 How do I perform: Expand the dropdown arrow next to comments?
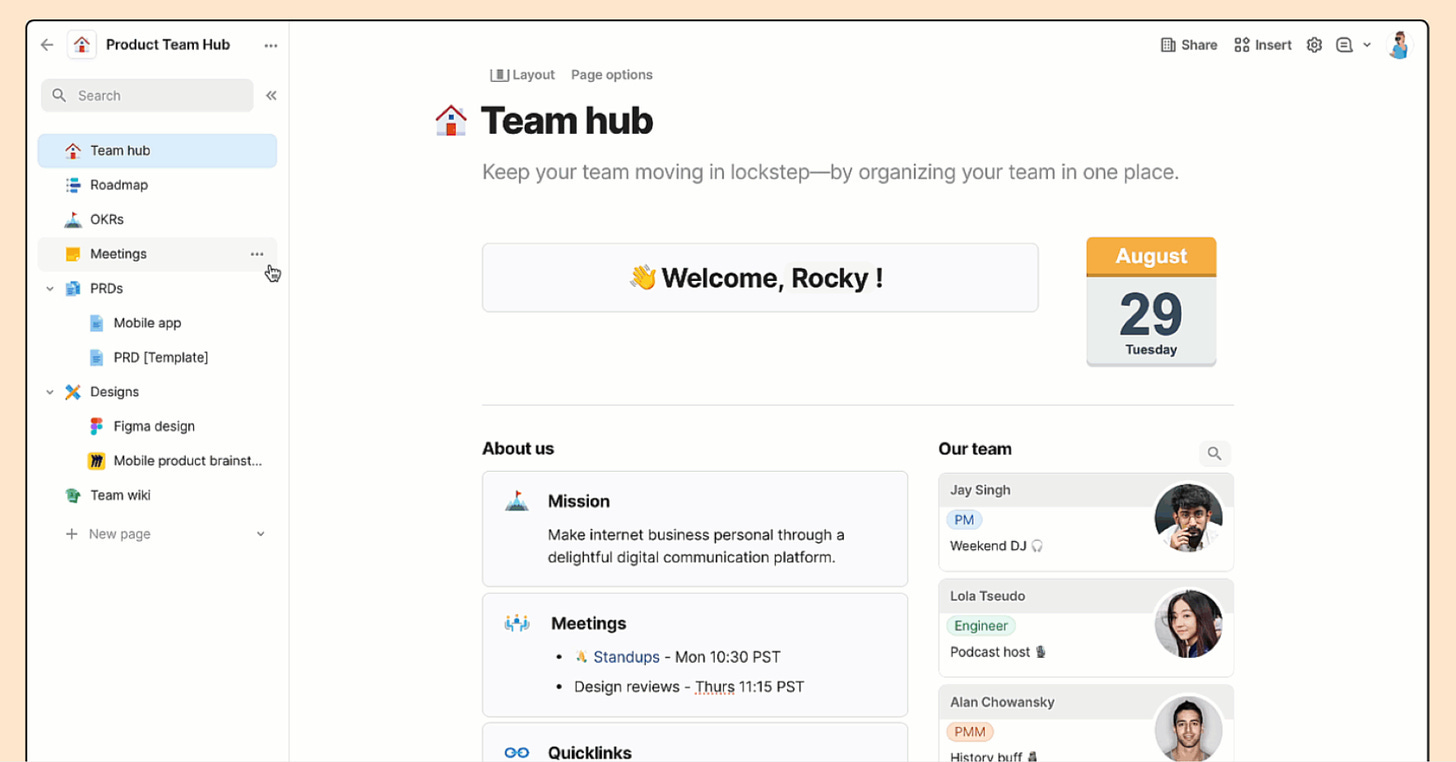click(1367, 45)
